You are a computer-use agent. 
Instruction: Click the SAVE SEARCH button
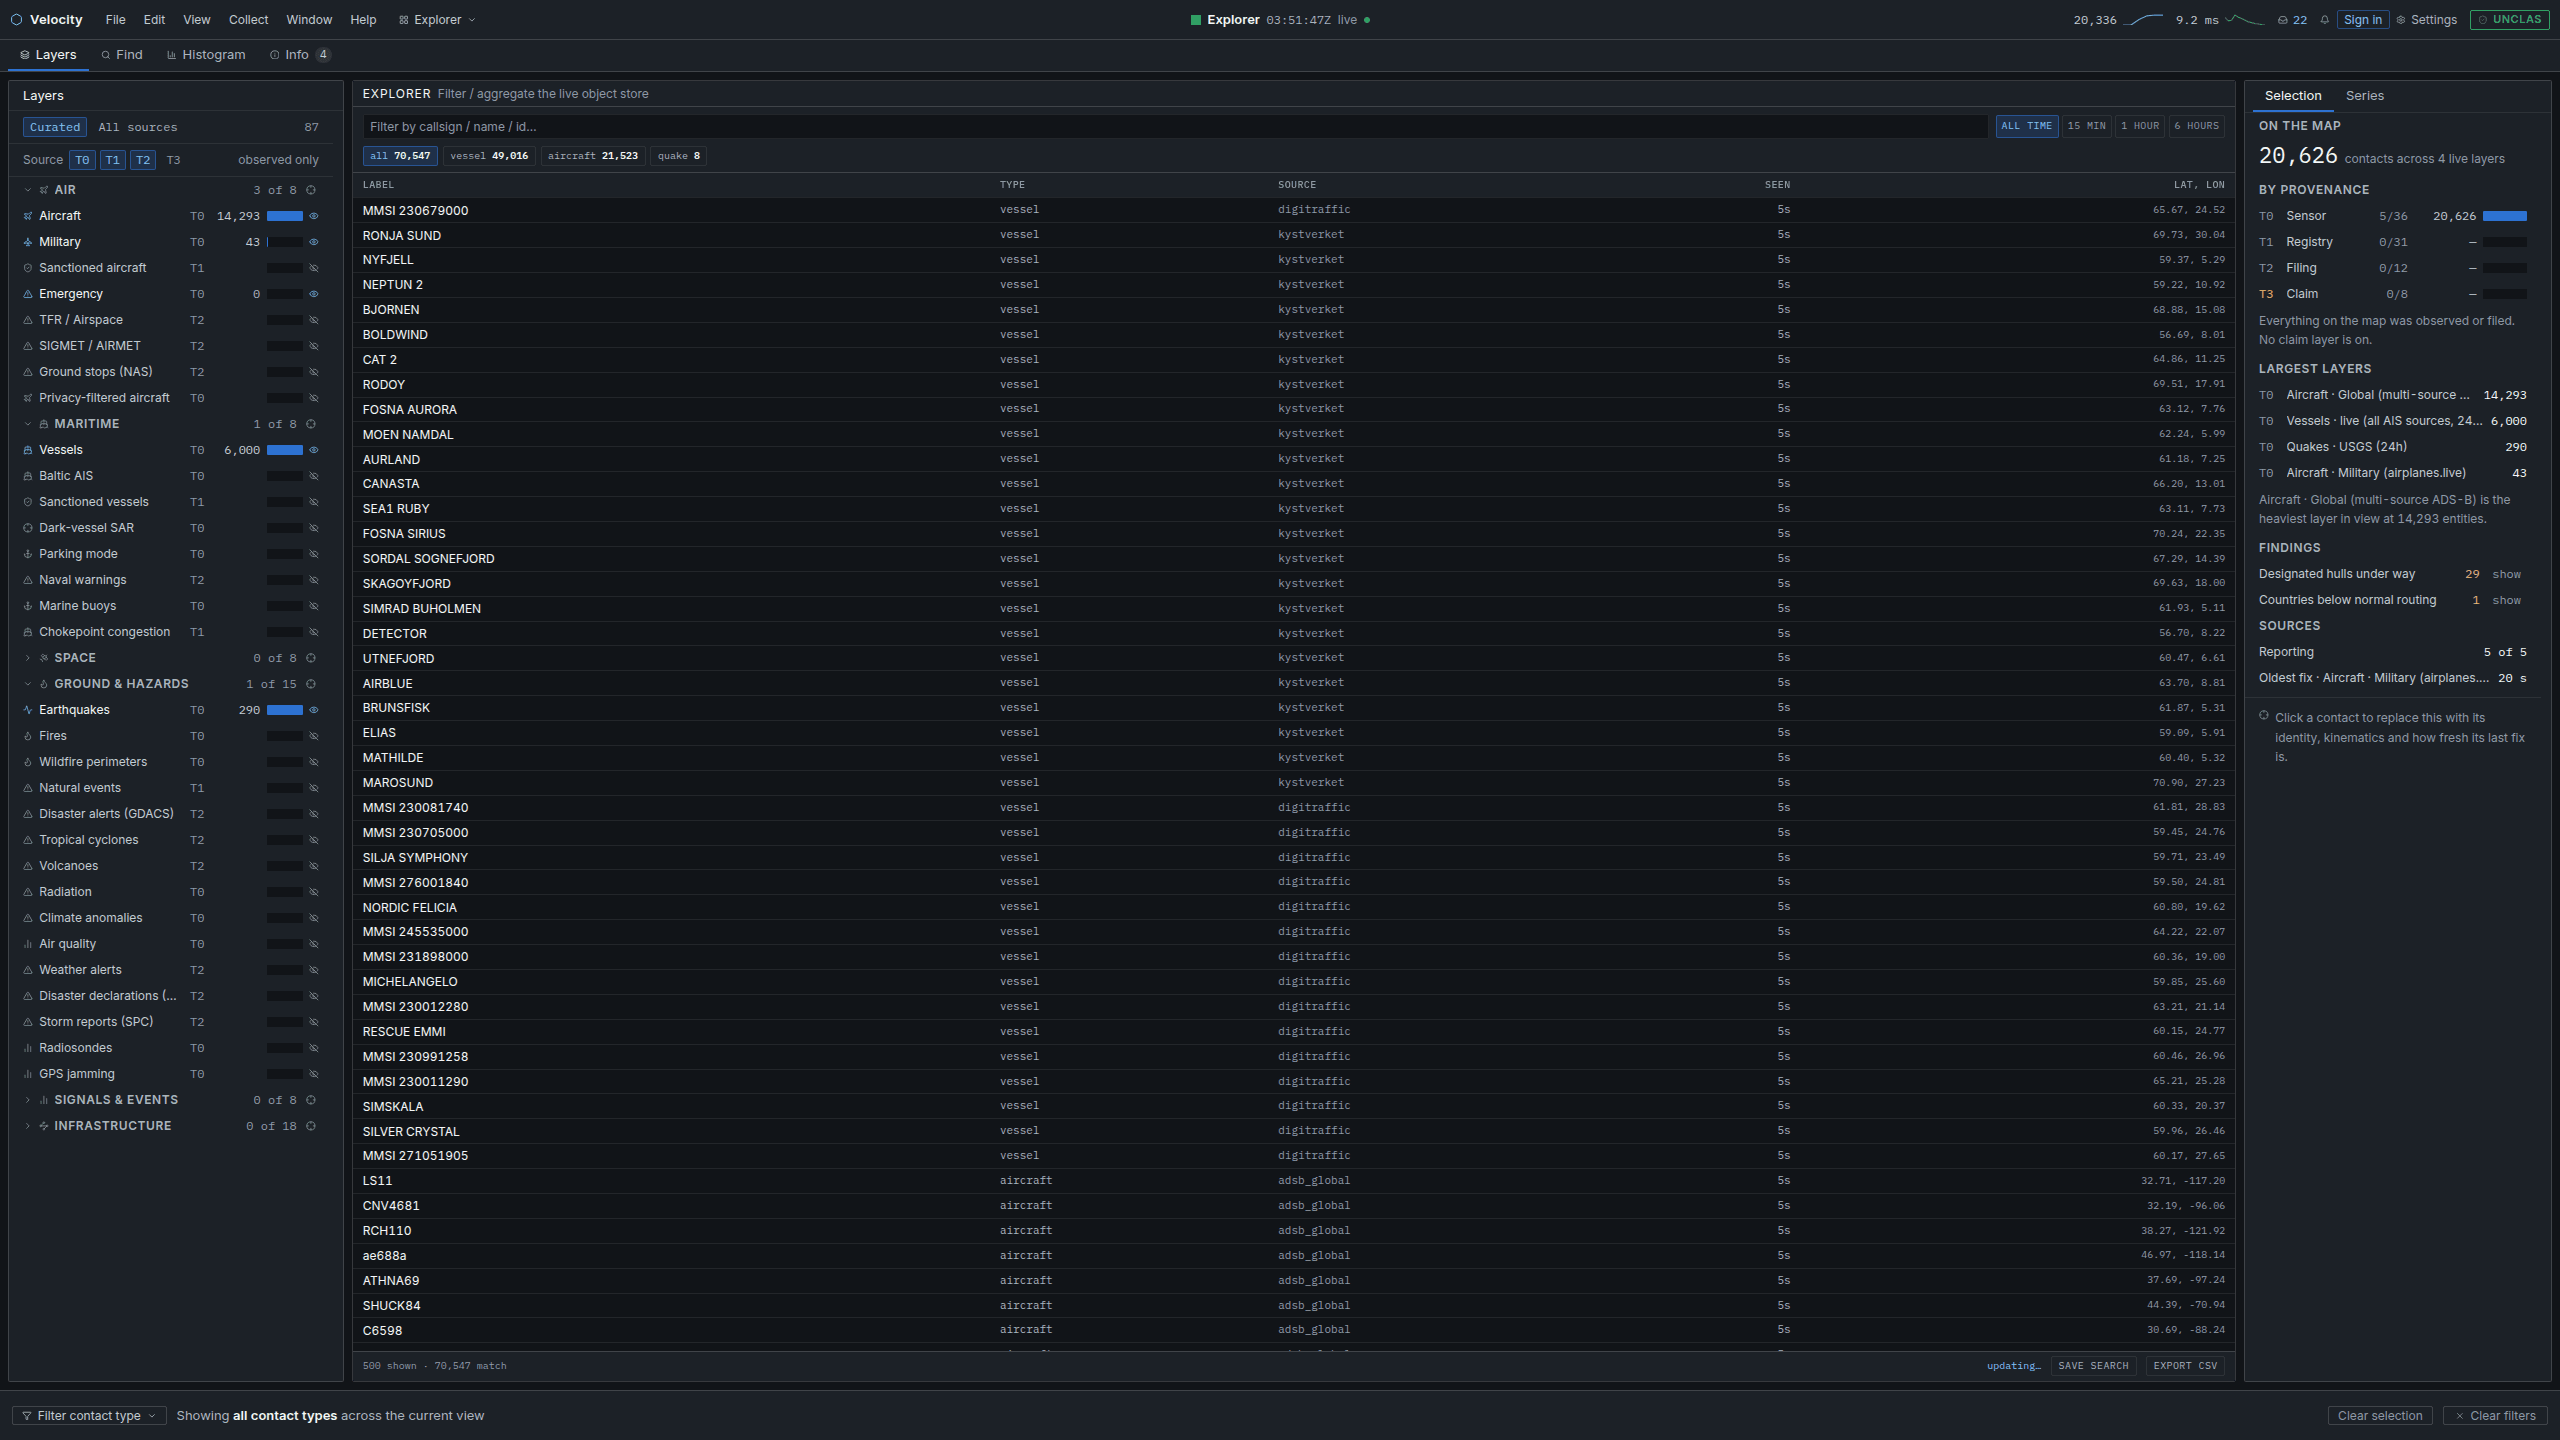pos(2093,1366)
